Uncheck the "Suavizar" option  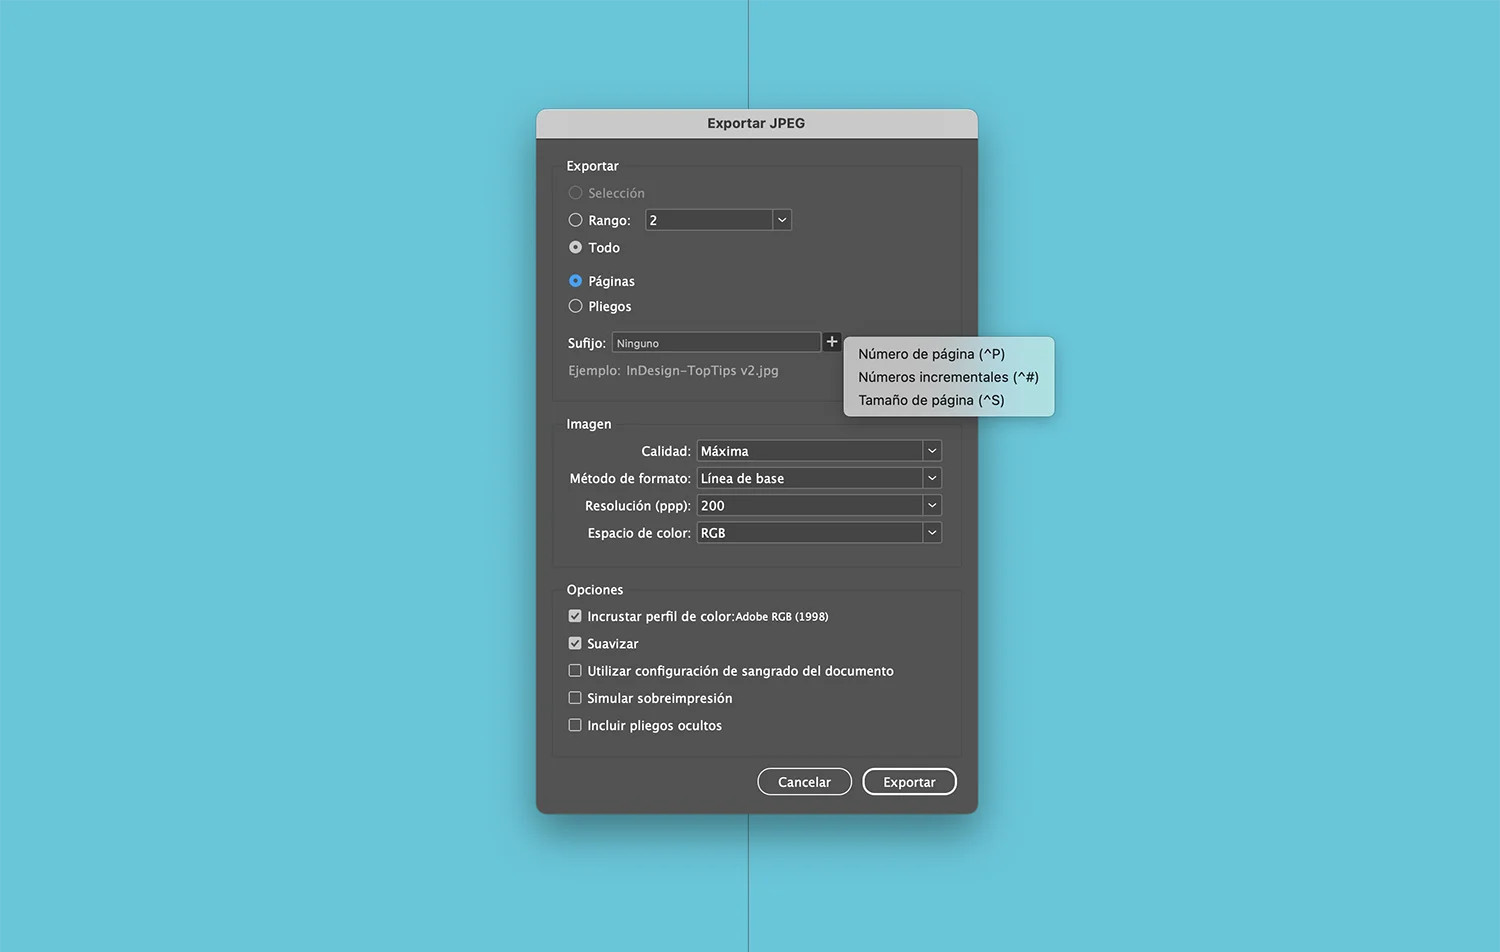[575, 643]
